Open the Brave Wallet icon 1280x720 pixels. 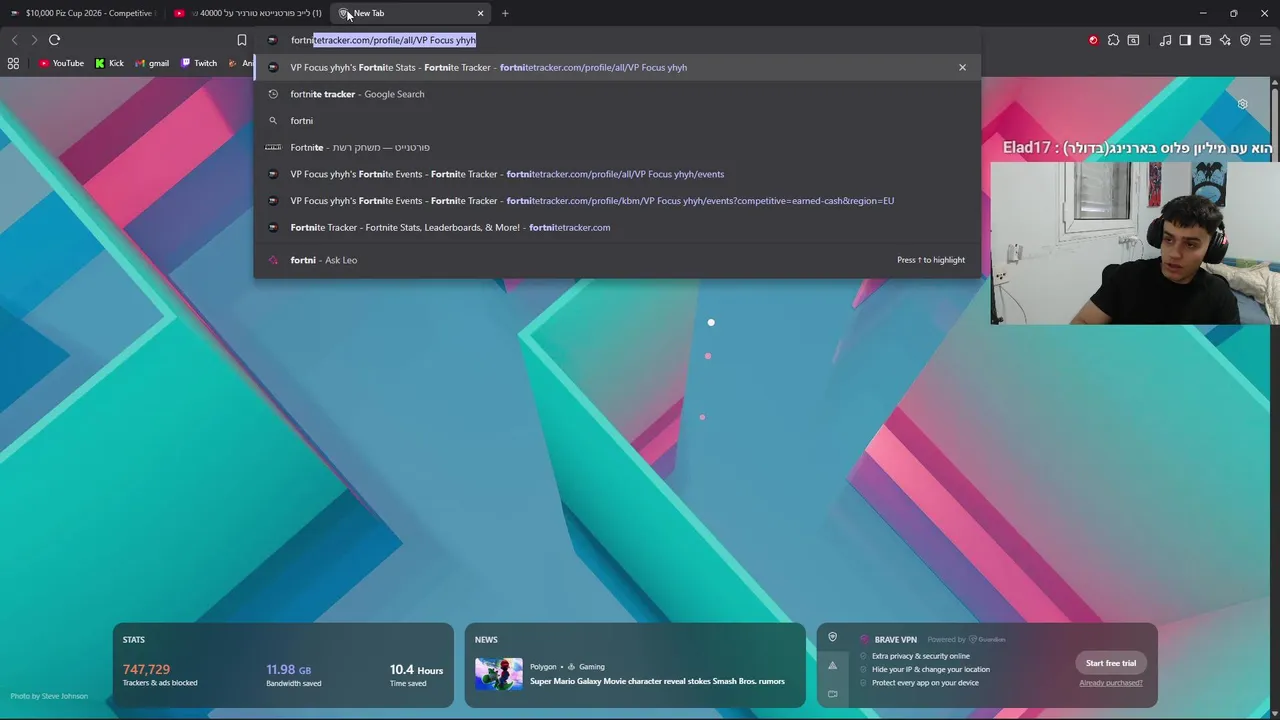point(1205,40)
